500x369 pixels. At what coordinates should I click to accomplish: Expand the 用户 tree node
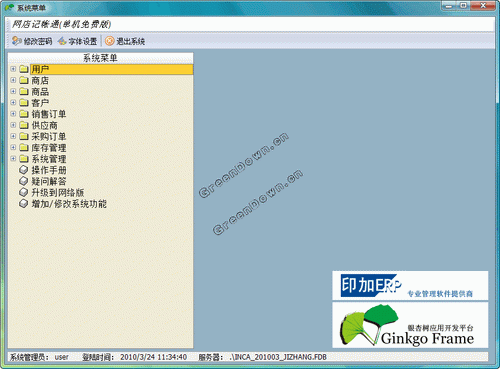[x=13, y=69]
